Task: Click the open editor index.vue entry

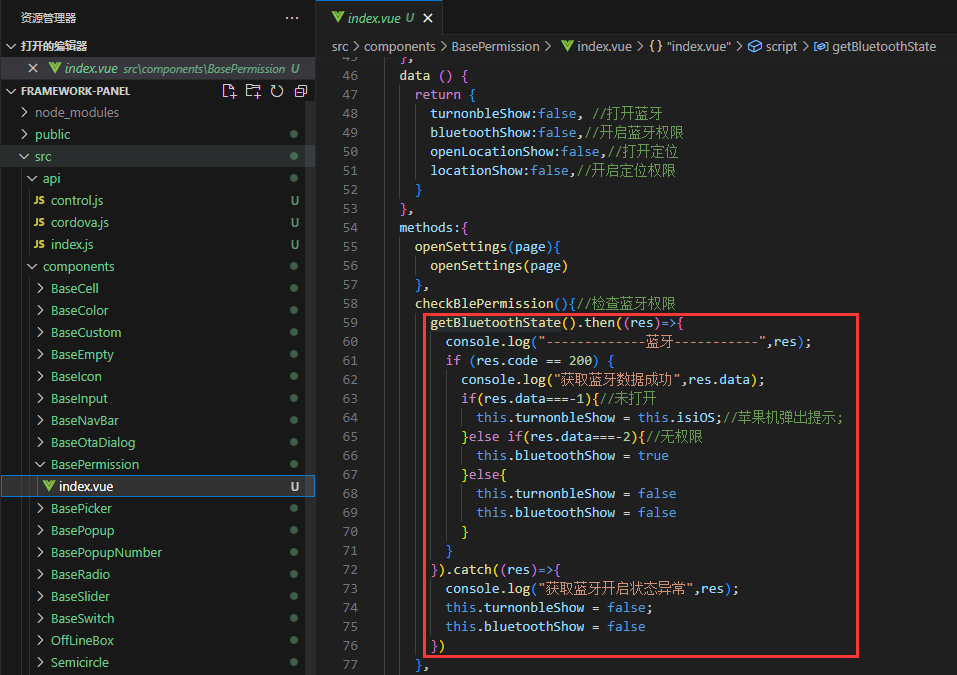Action: [x=157, y=68]
